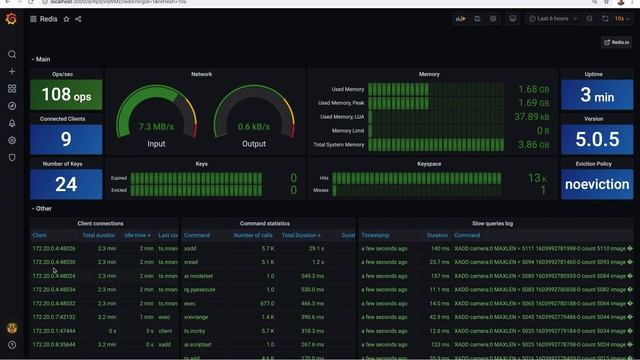Sort Command statistics by Command column

[x=197, y=236]
